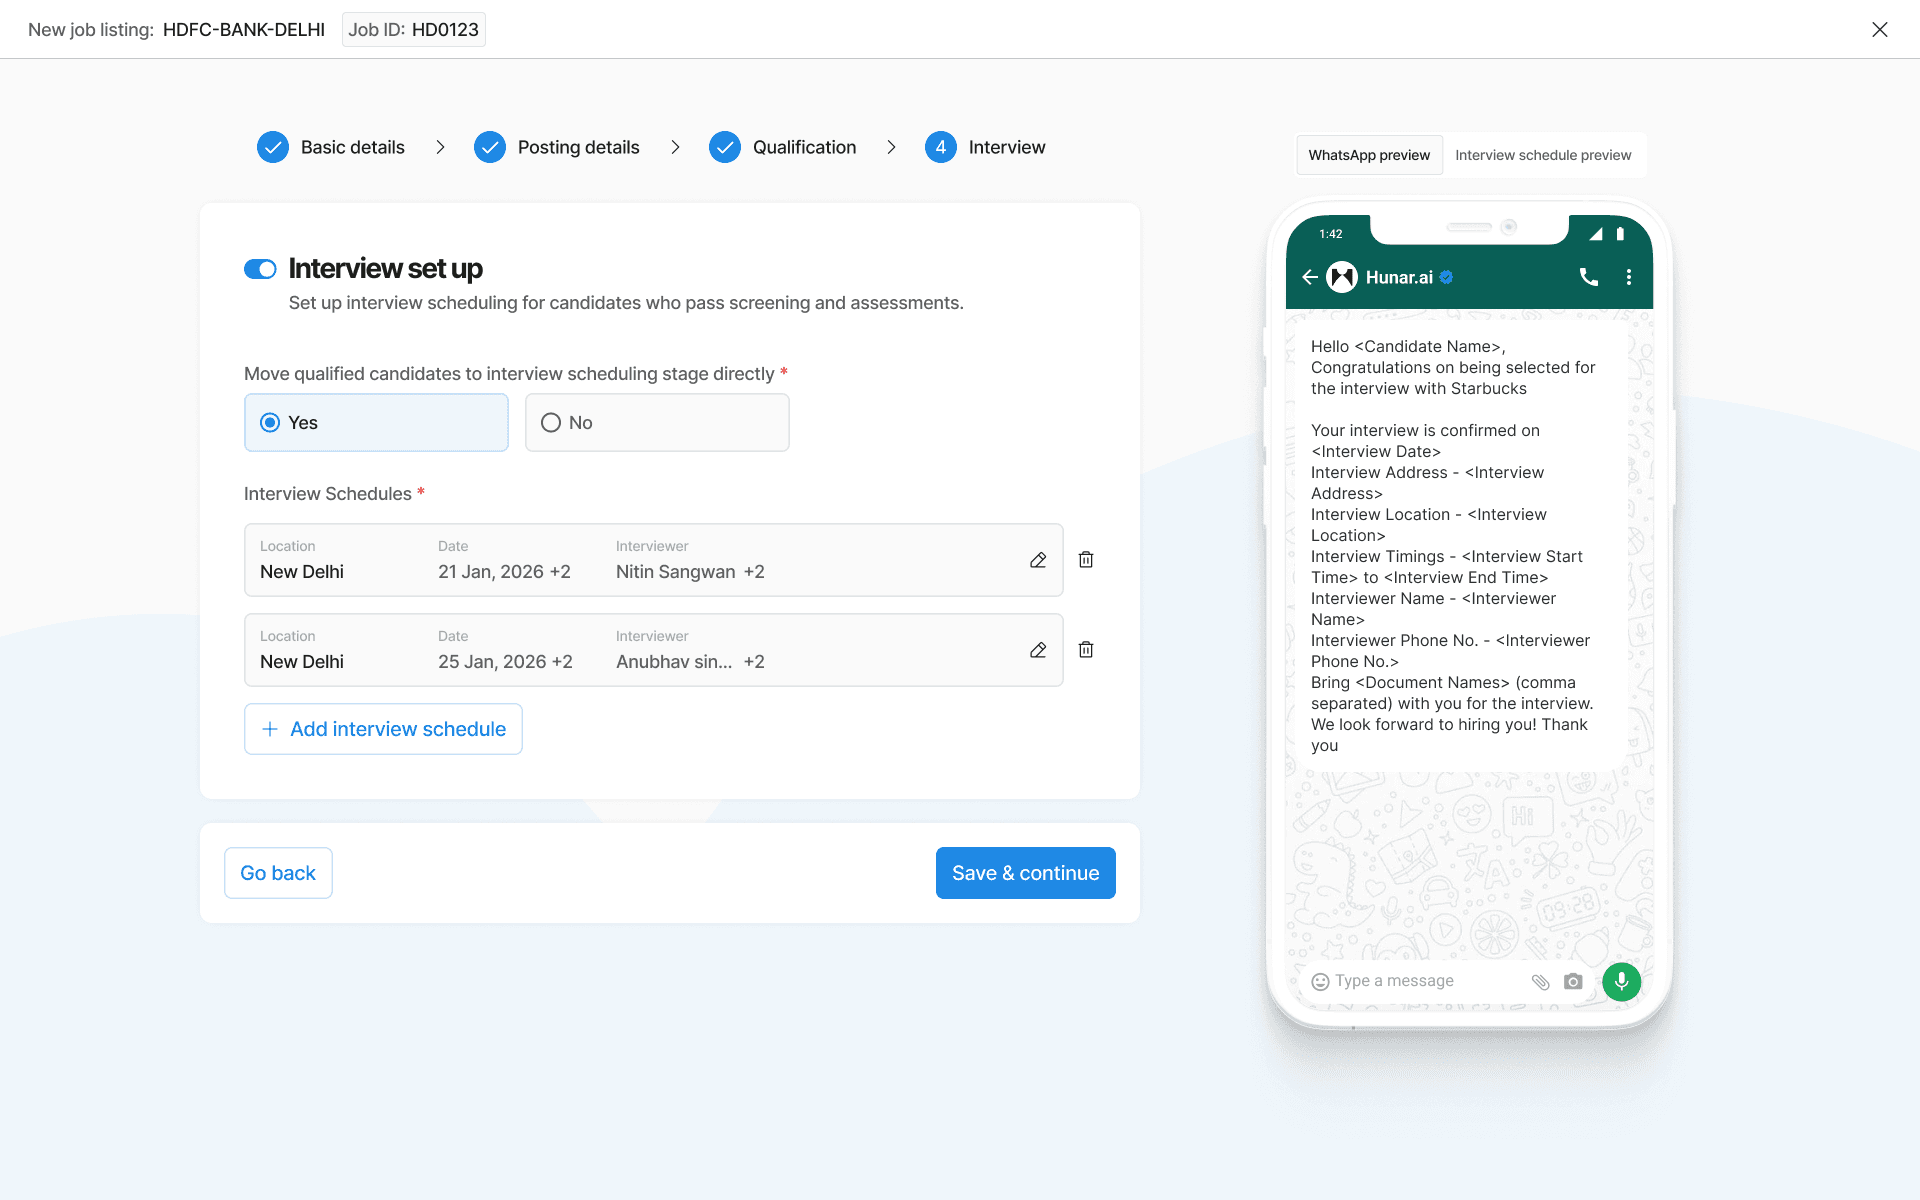Image resolution: width=1920 pixels, height=1200 pixels.
Task: Select Yes for direct interview scheduling
Action: tap(376, 422)
